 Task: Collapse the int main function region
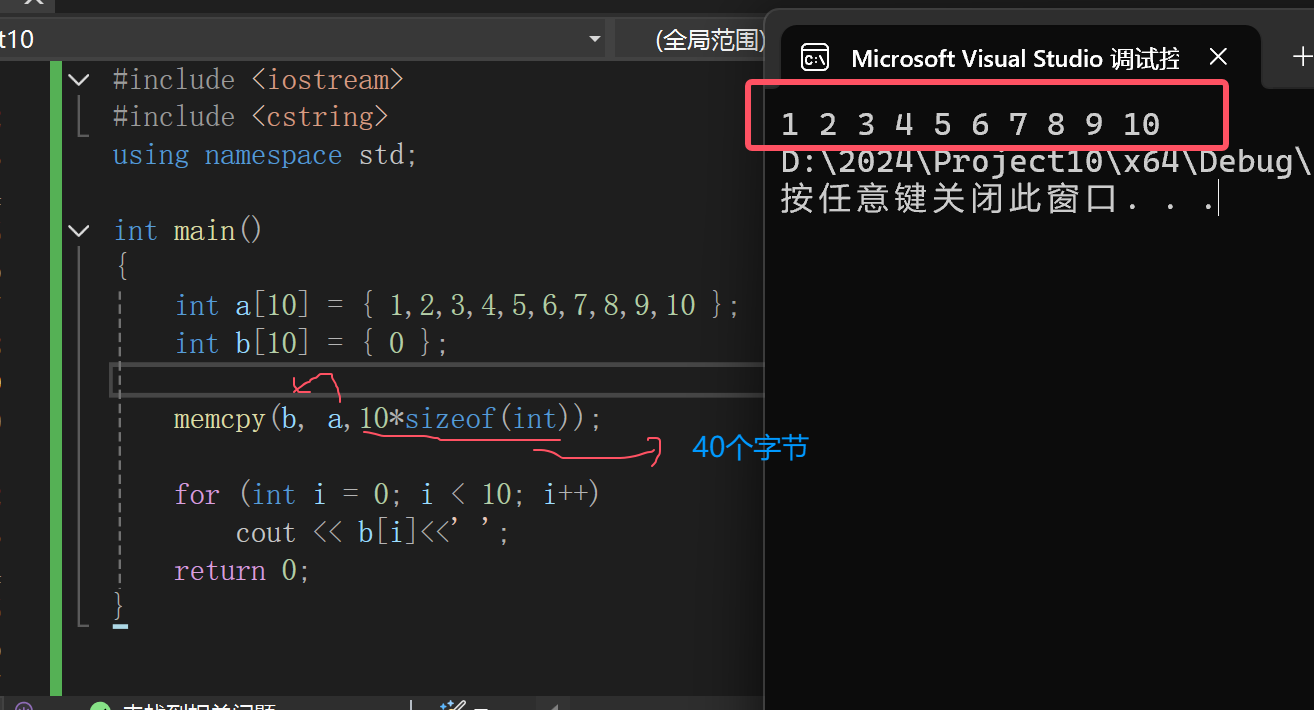point(79,230)
